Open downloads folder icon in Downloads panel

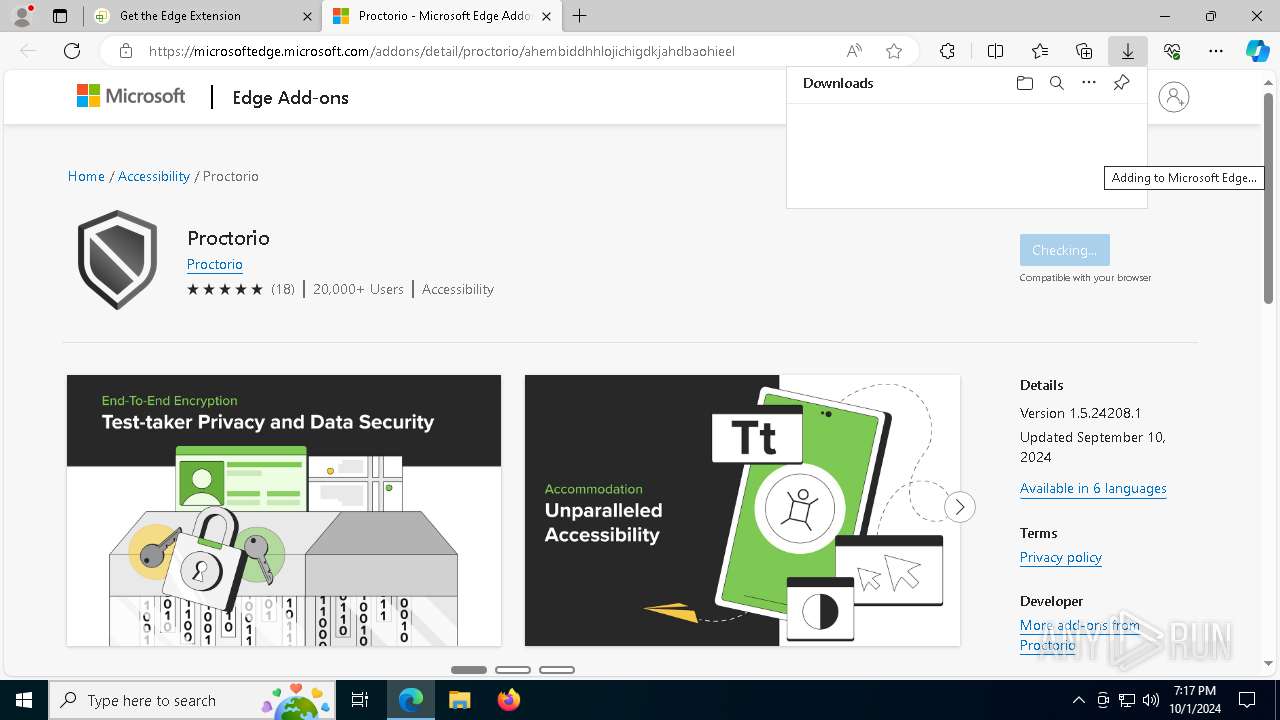click(1024, 83)
